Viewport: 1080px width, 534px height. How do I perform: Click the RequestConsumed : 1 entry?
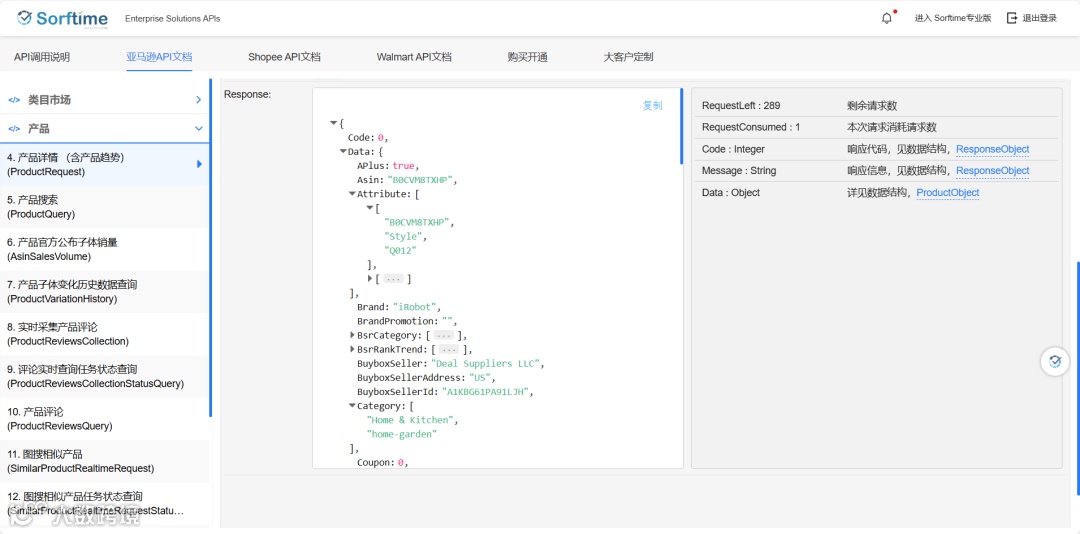(751, 127)
